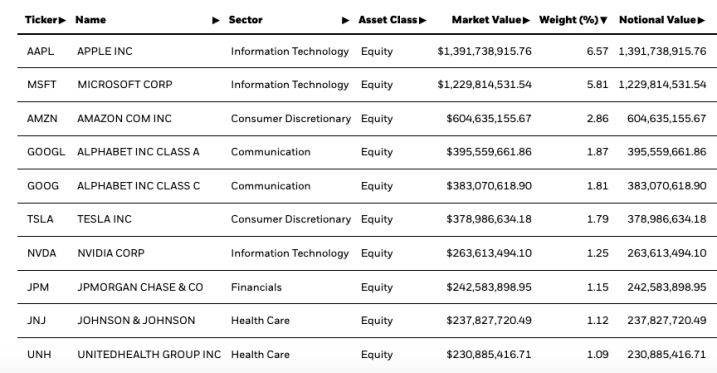Click sort arrow beside Name header
Image resolution: width=717 pixels, height=373 pixels.
(x=216, y=20)
